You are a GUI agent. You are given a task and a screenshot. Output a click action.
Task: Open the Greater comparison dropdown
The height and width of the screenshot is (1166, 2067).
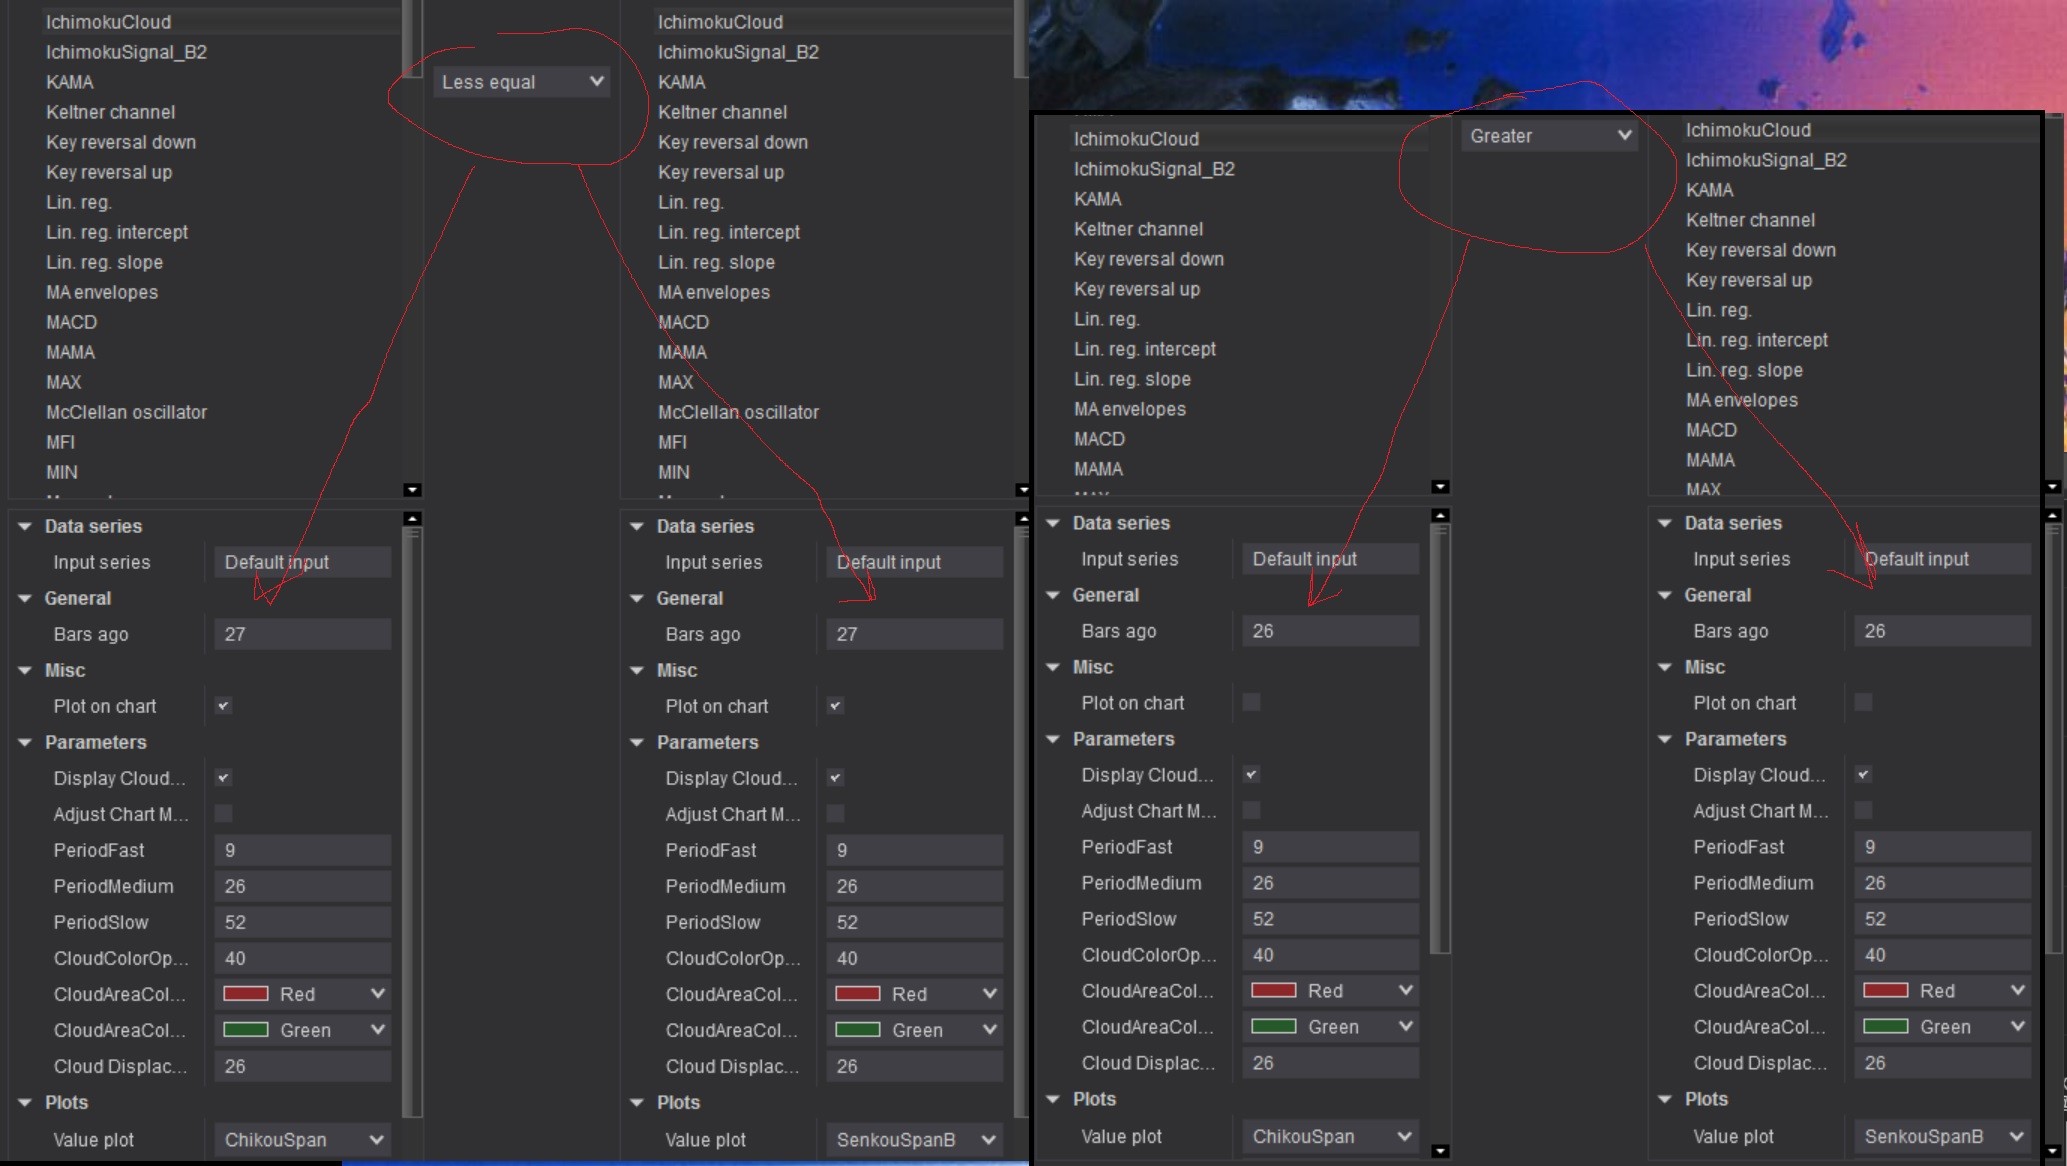[1549, 136]
